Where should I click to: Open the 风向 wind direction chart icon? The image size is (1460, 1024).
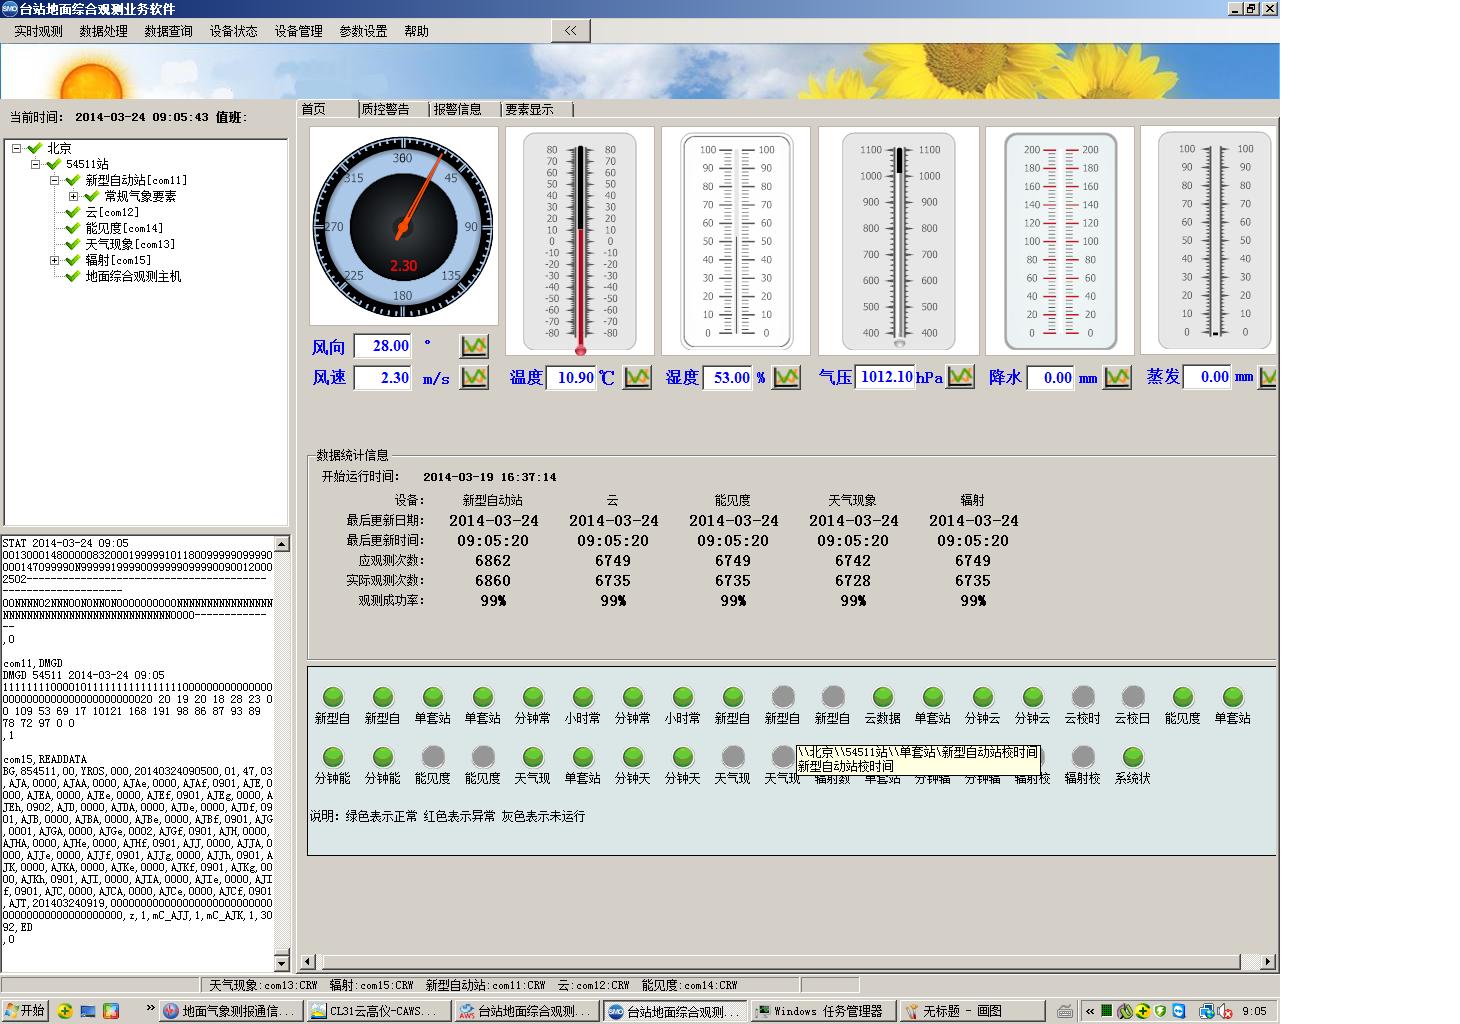[474, 346]
